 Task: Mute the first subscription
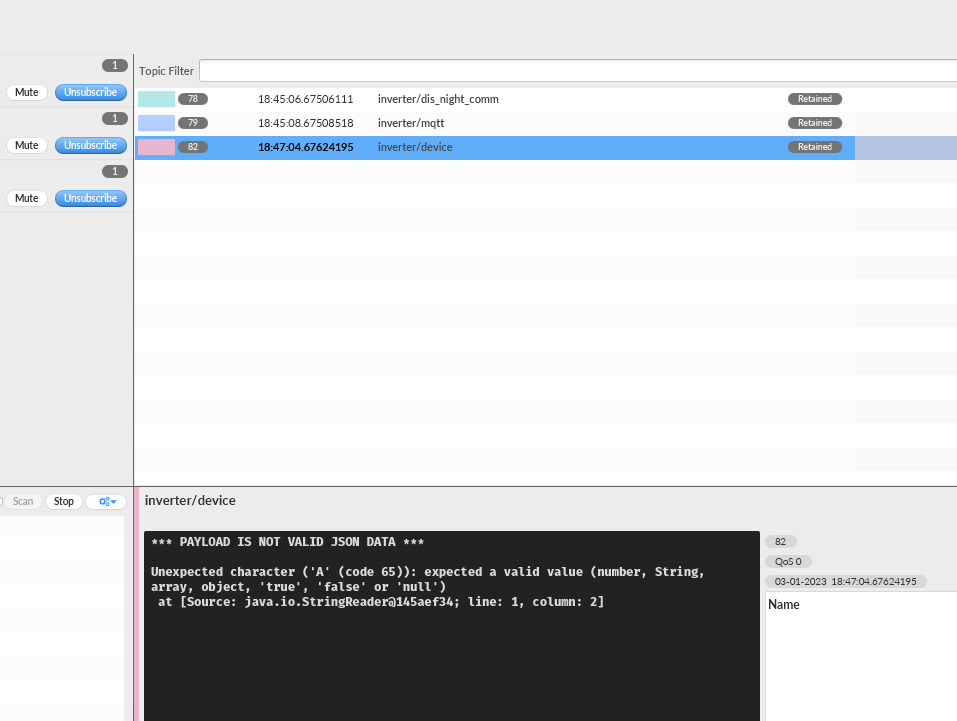[x=26, y=91]
